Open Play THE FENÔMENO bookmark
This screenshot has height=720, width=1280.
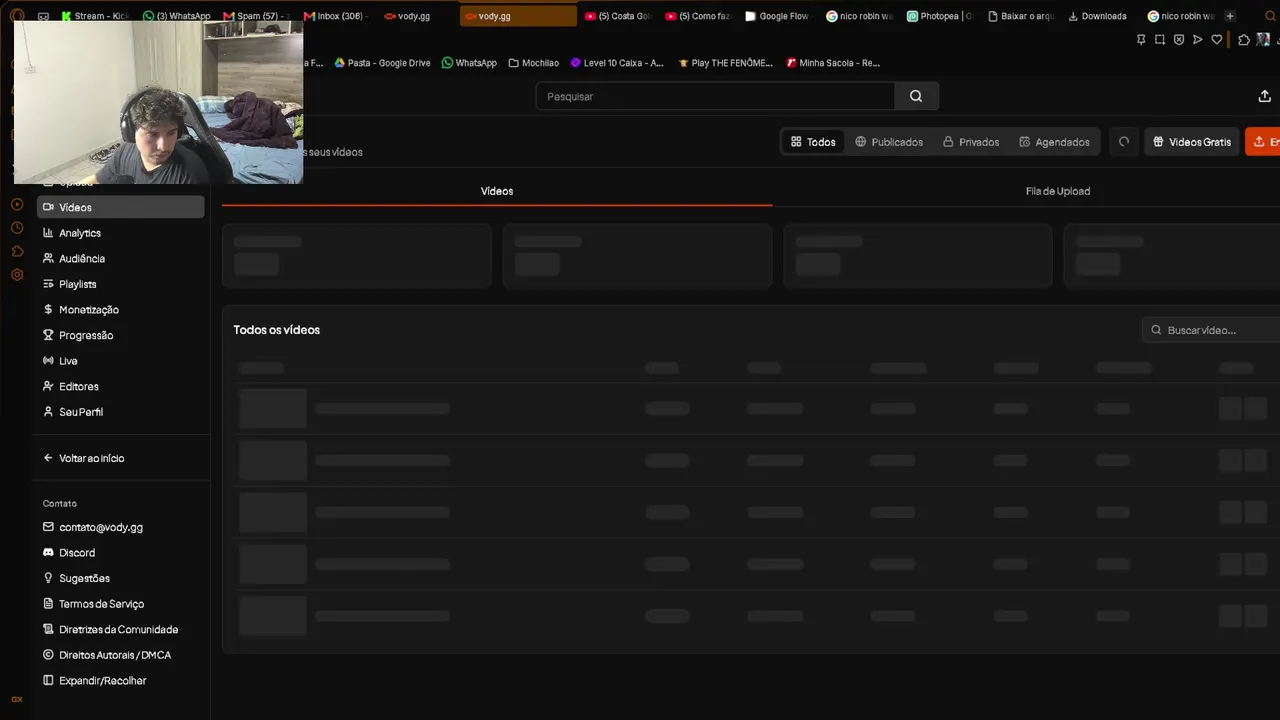[x=726, y=63]
